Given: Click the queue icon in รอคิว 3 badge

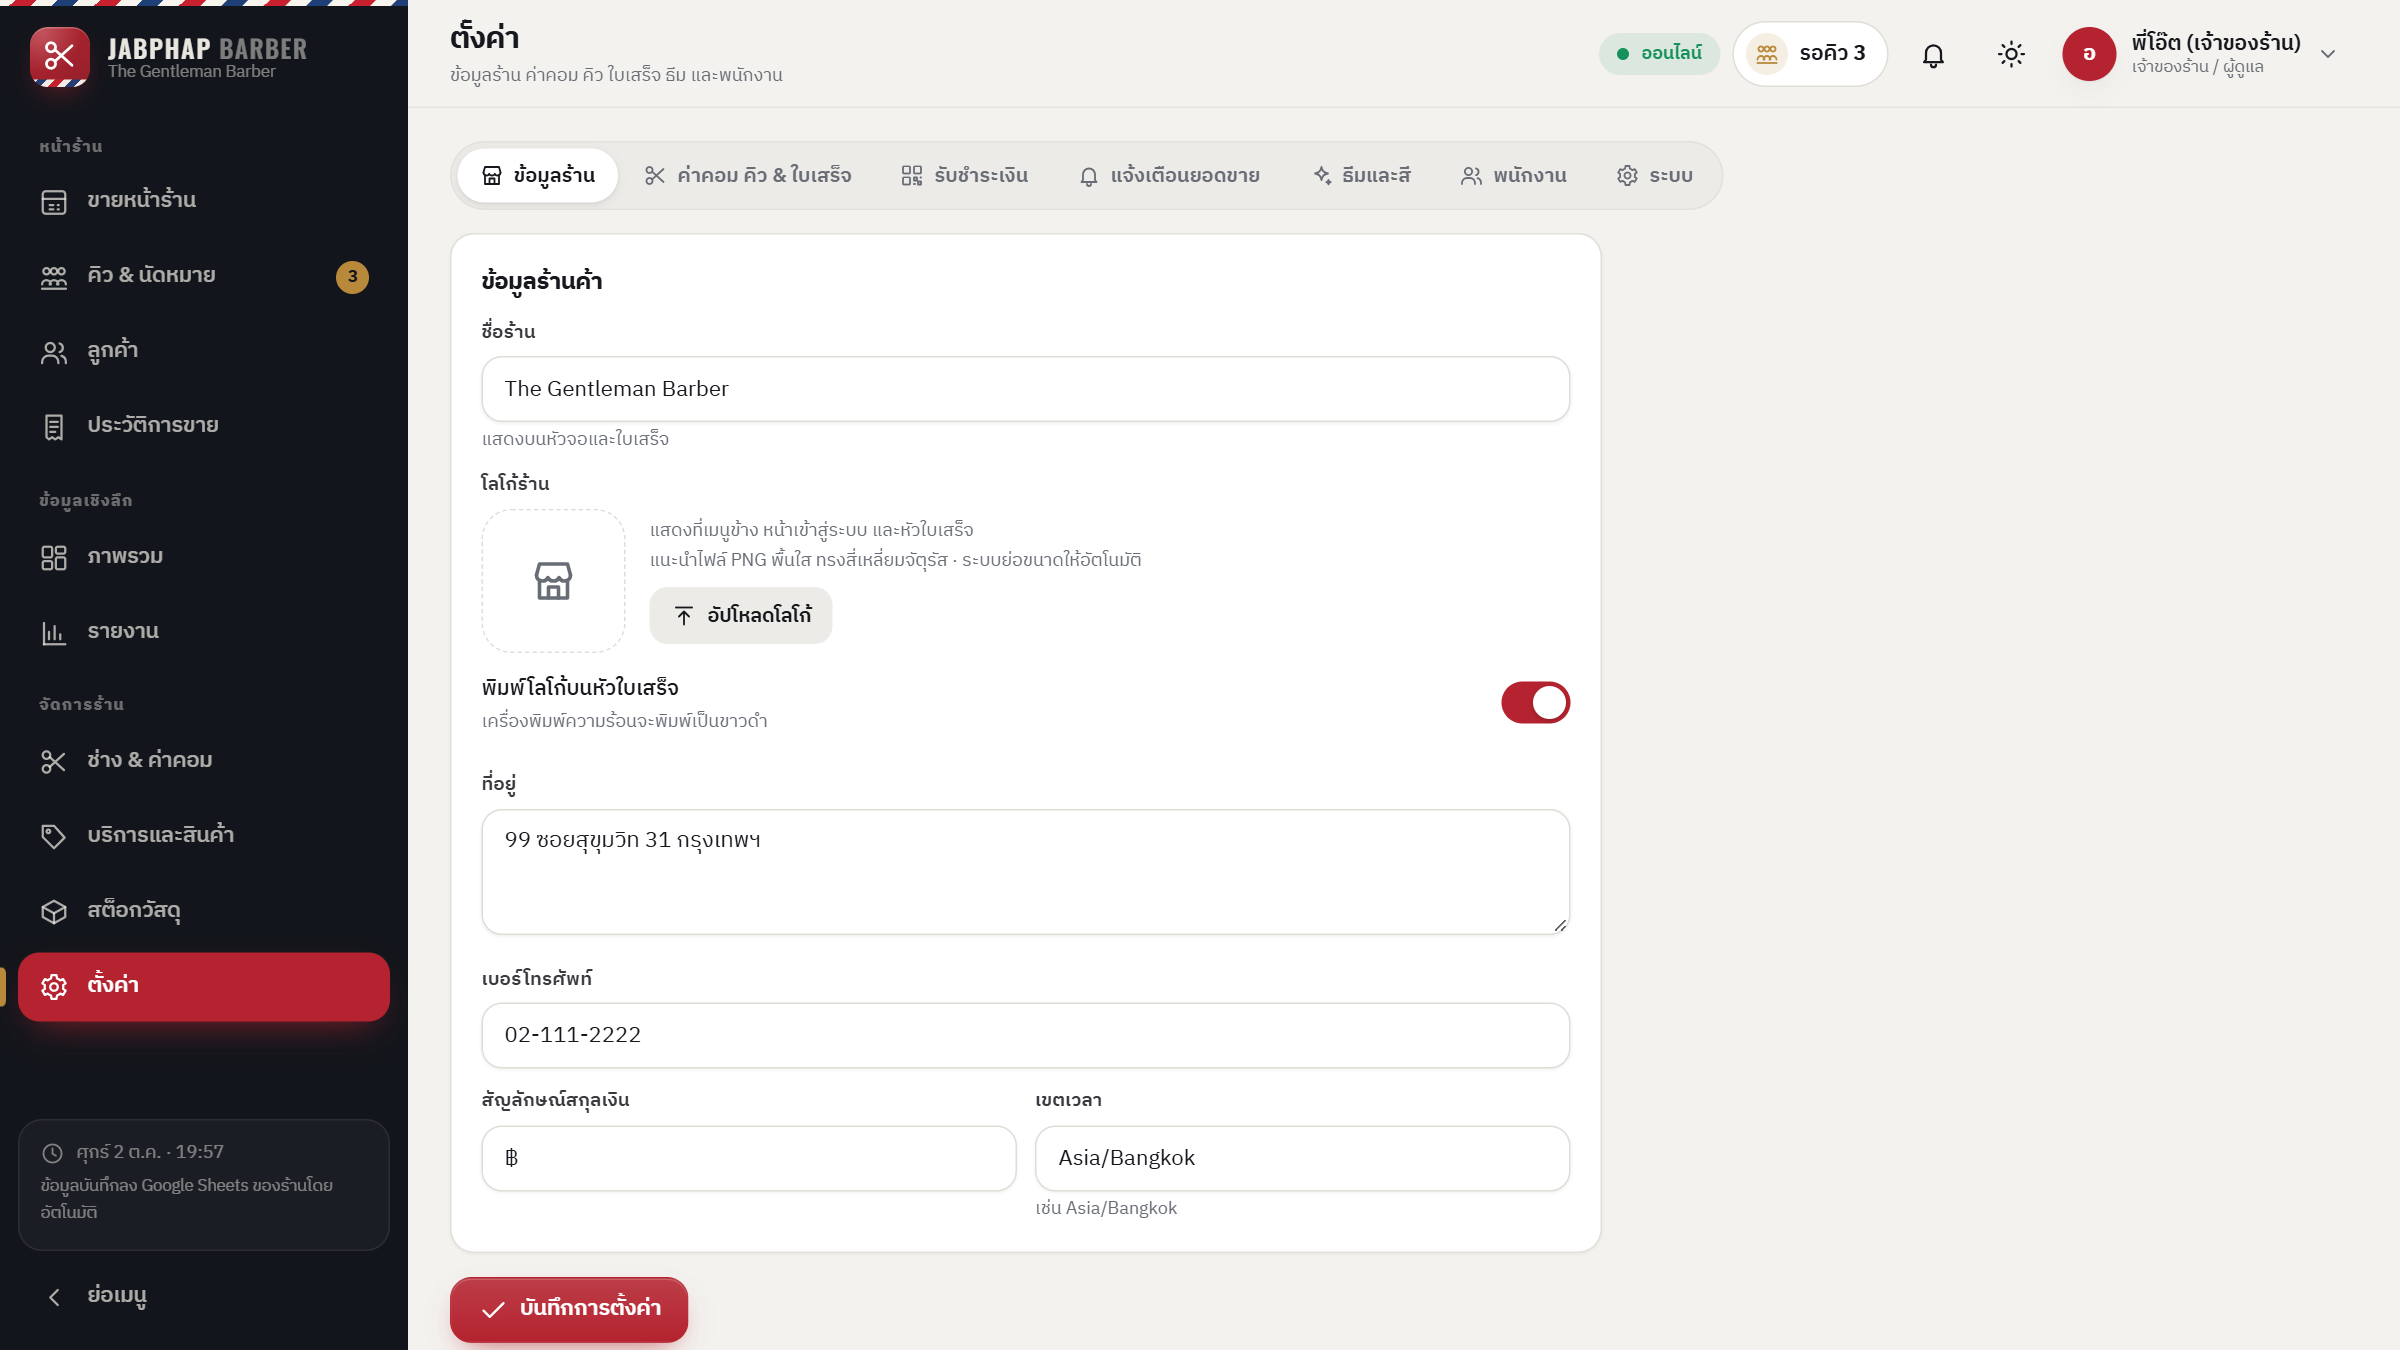Looking at the screenshot, I should [x=1767, y=54].
